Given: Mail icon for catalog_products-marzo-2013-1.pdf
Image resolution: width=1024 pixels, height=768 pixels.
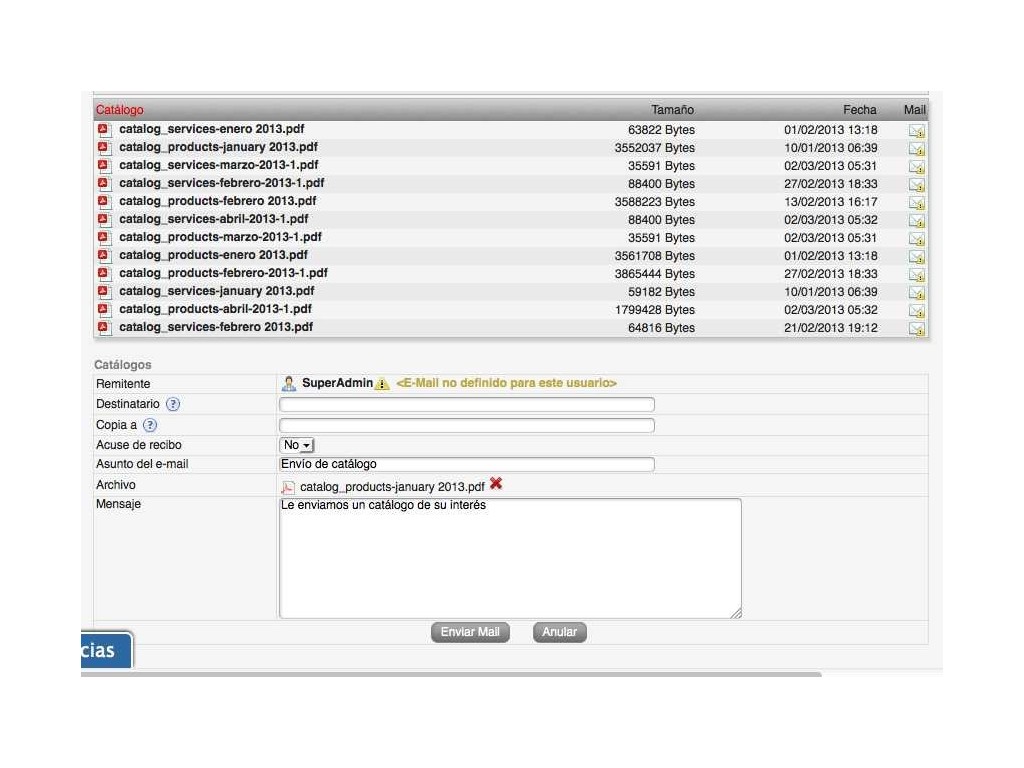Looking at the screenshot, I should pyautogui.click(x=917, y=238).
